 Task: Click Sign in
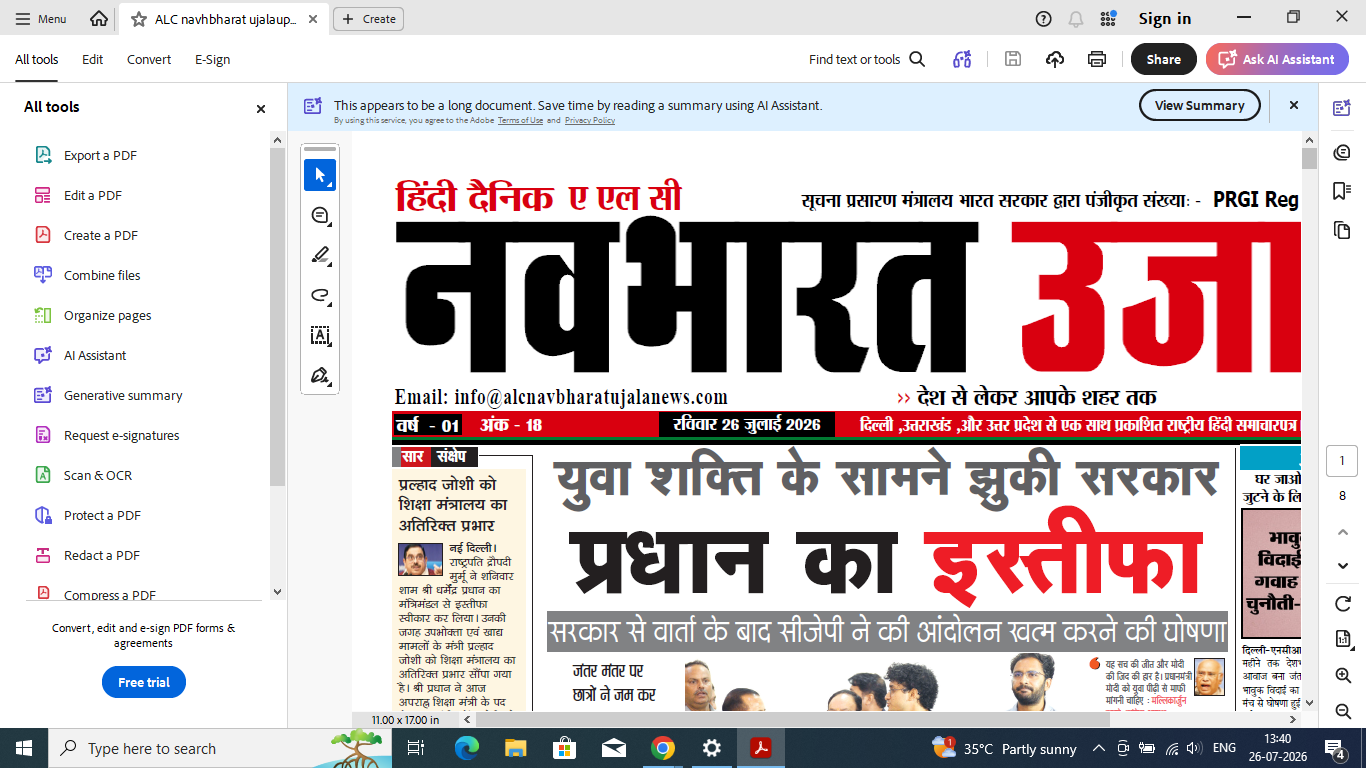pos(1165,18)
